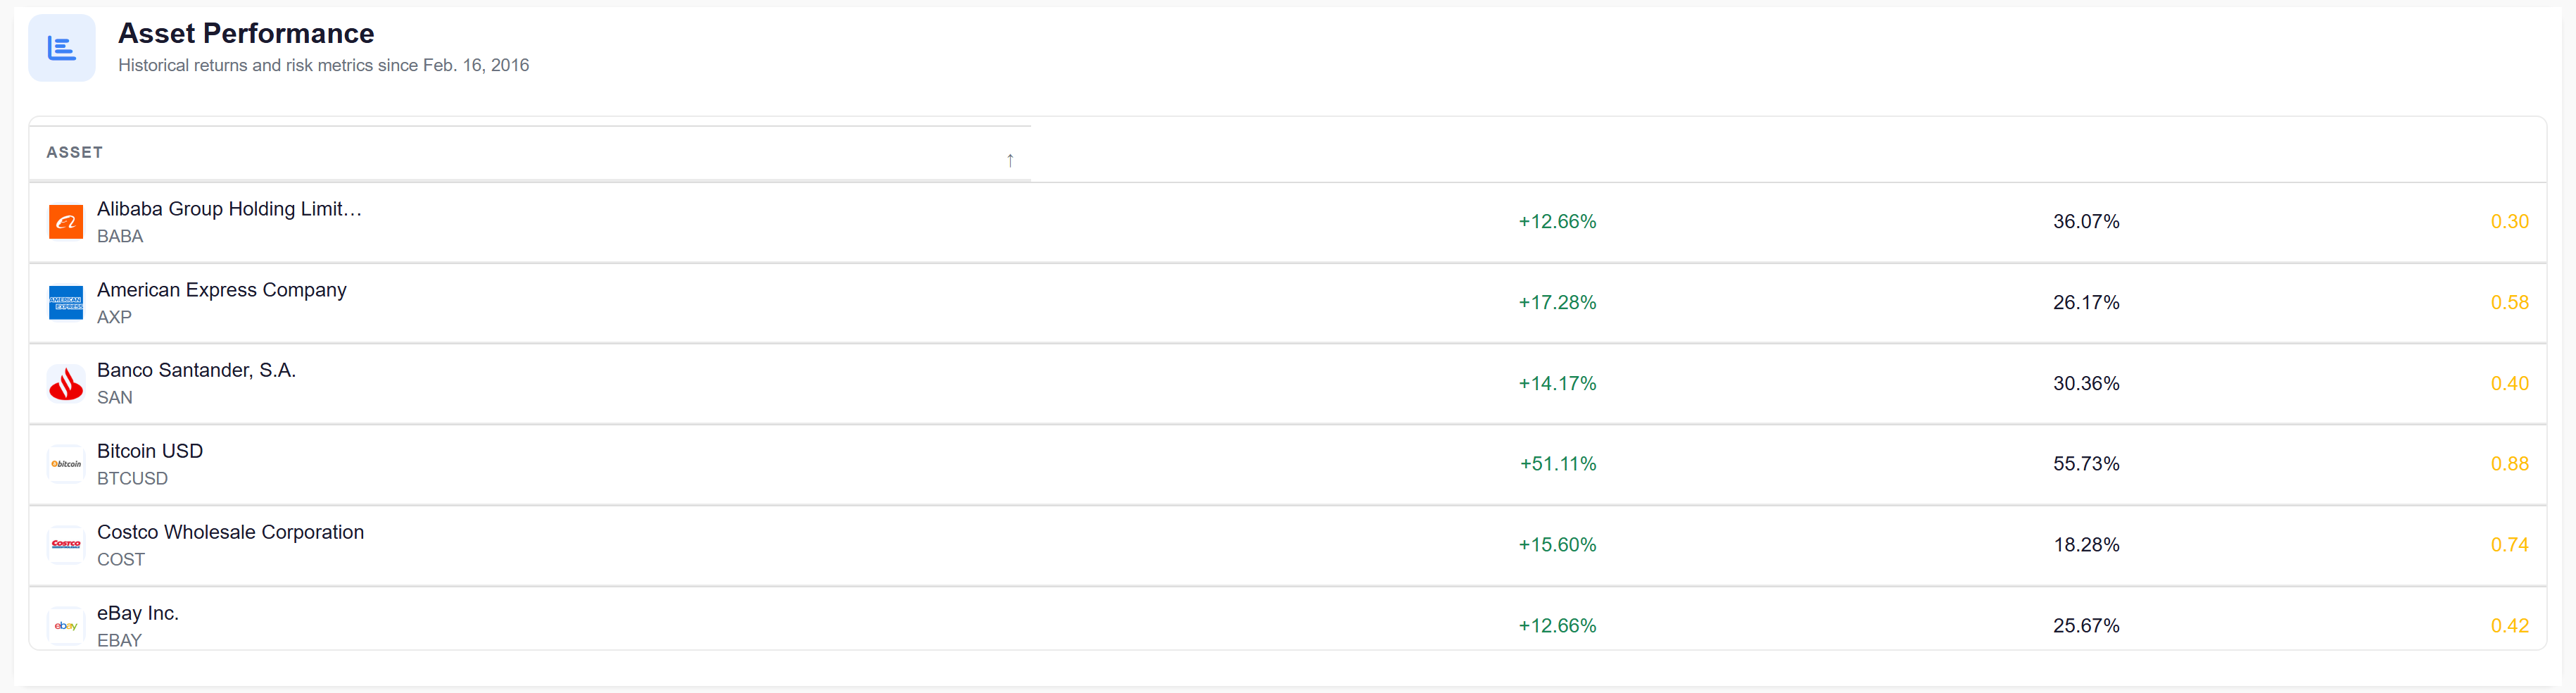Viewport: 2576px width, 693px height.
Task: Click Bitcoin's +51.11% return value
Action: coord(1557,464)
